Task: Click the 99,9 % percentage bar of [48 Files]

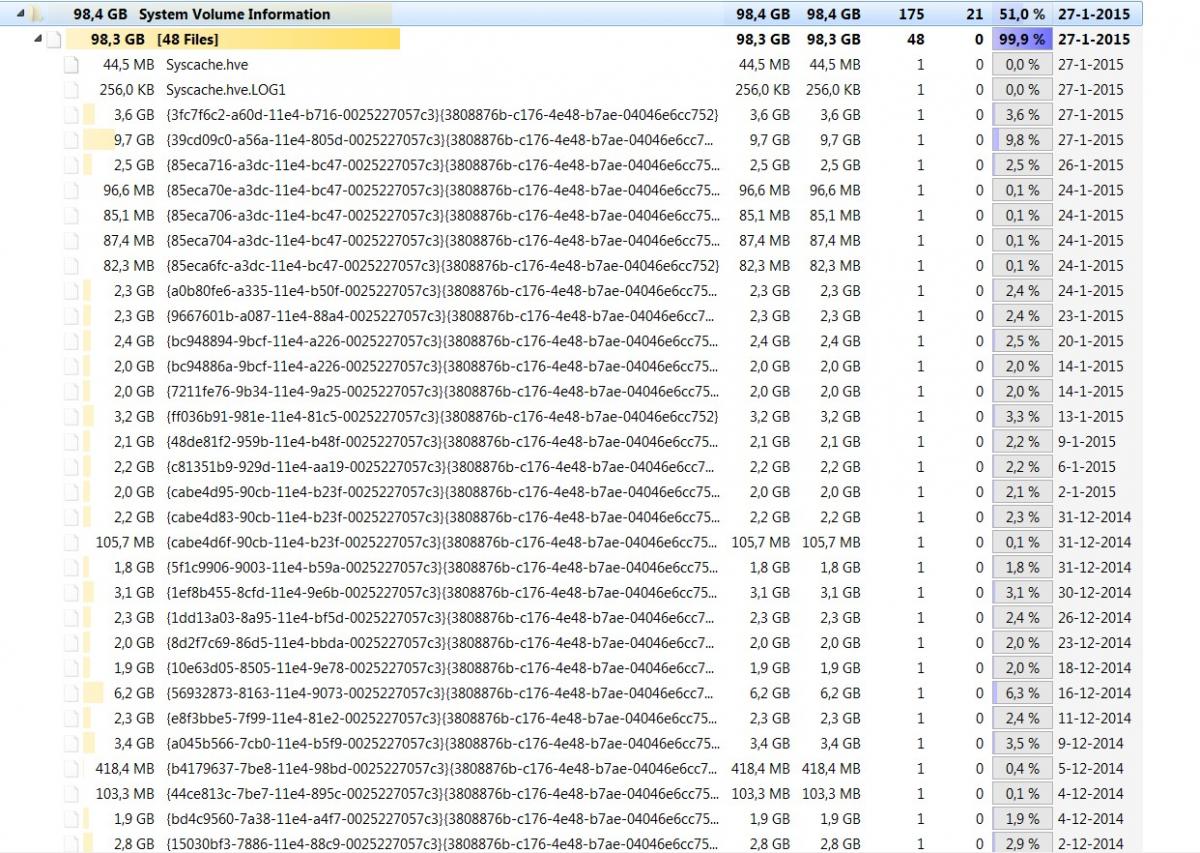Action: (x=1021, y=39)
